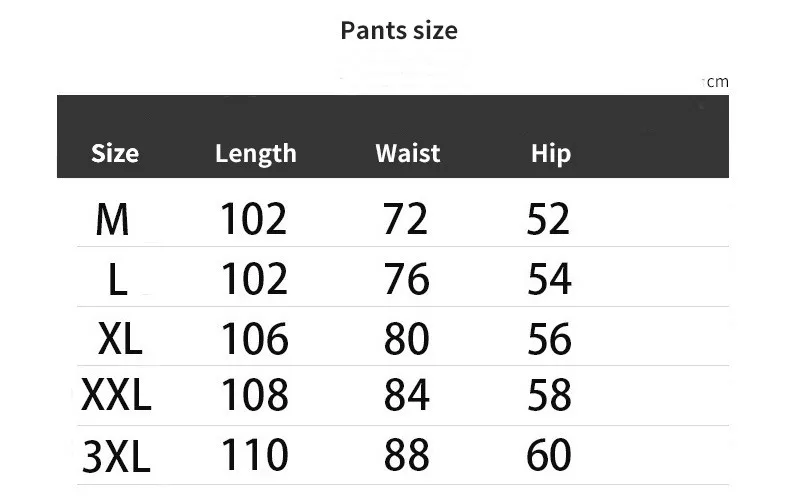800x500 pixels.
Task: Click waist value 72 for M
Action: click(x=406, y=219)
